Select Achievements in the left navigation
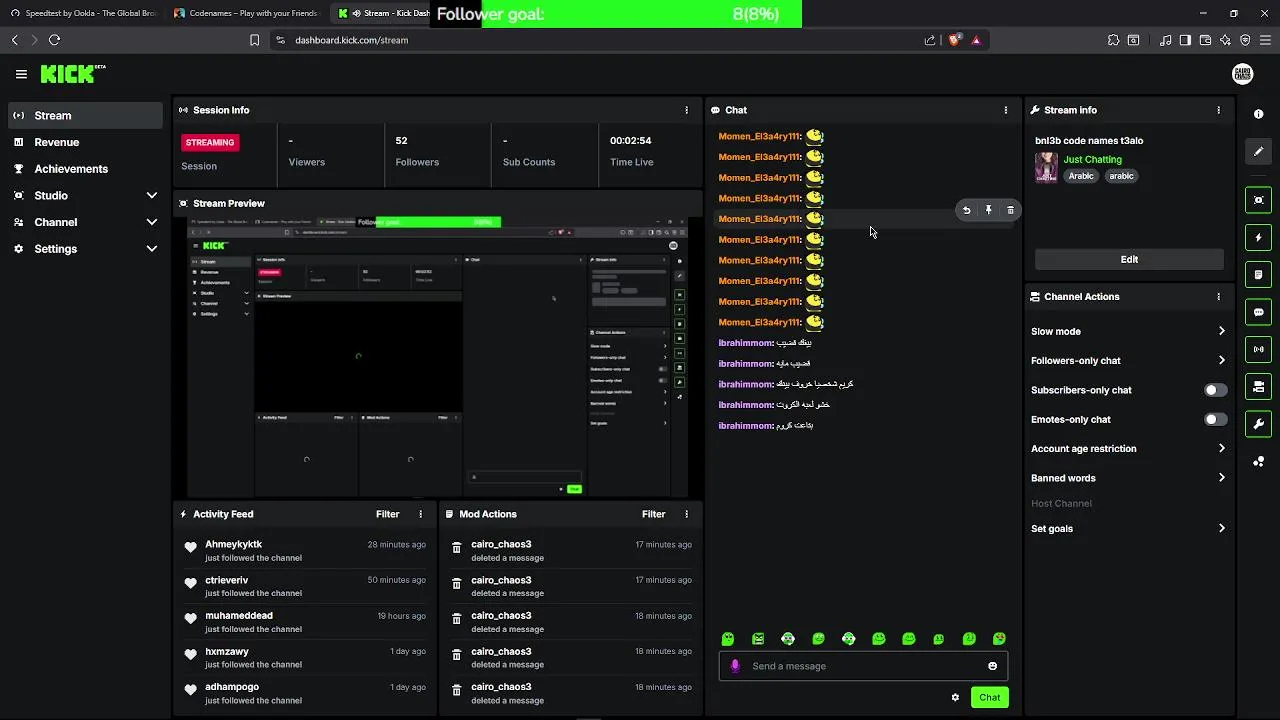Image resolution: width=1280 pixels, height=720 pixels. coord(85,169)
